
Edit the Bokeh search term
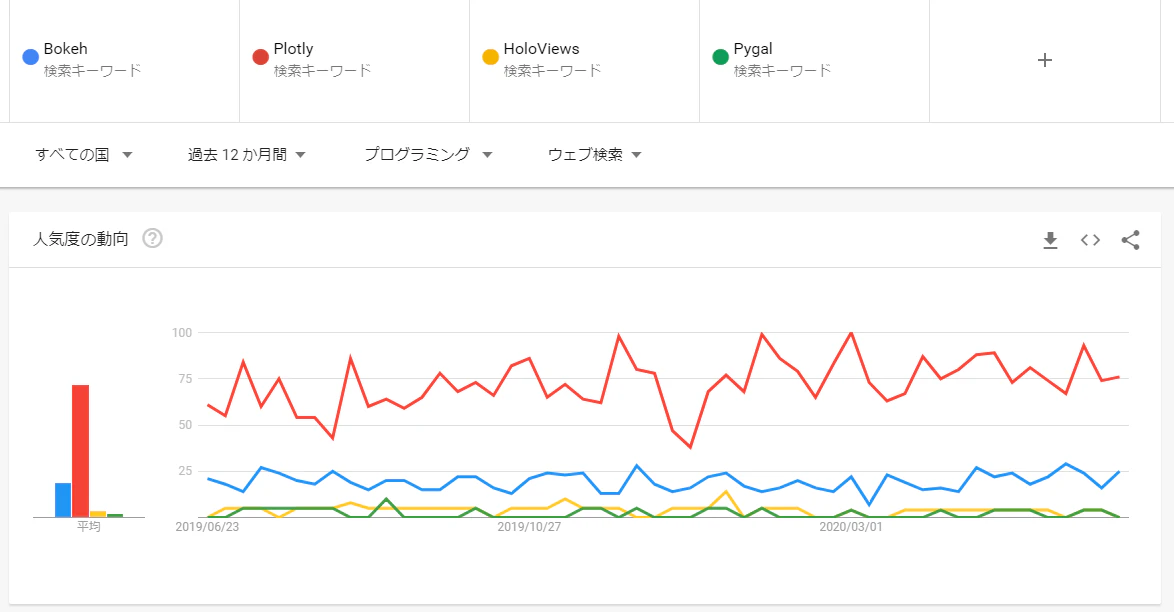coord(66,49)
